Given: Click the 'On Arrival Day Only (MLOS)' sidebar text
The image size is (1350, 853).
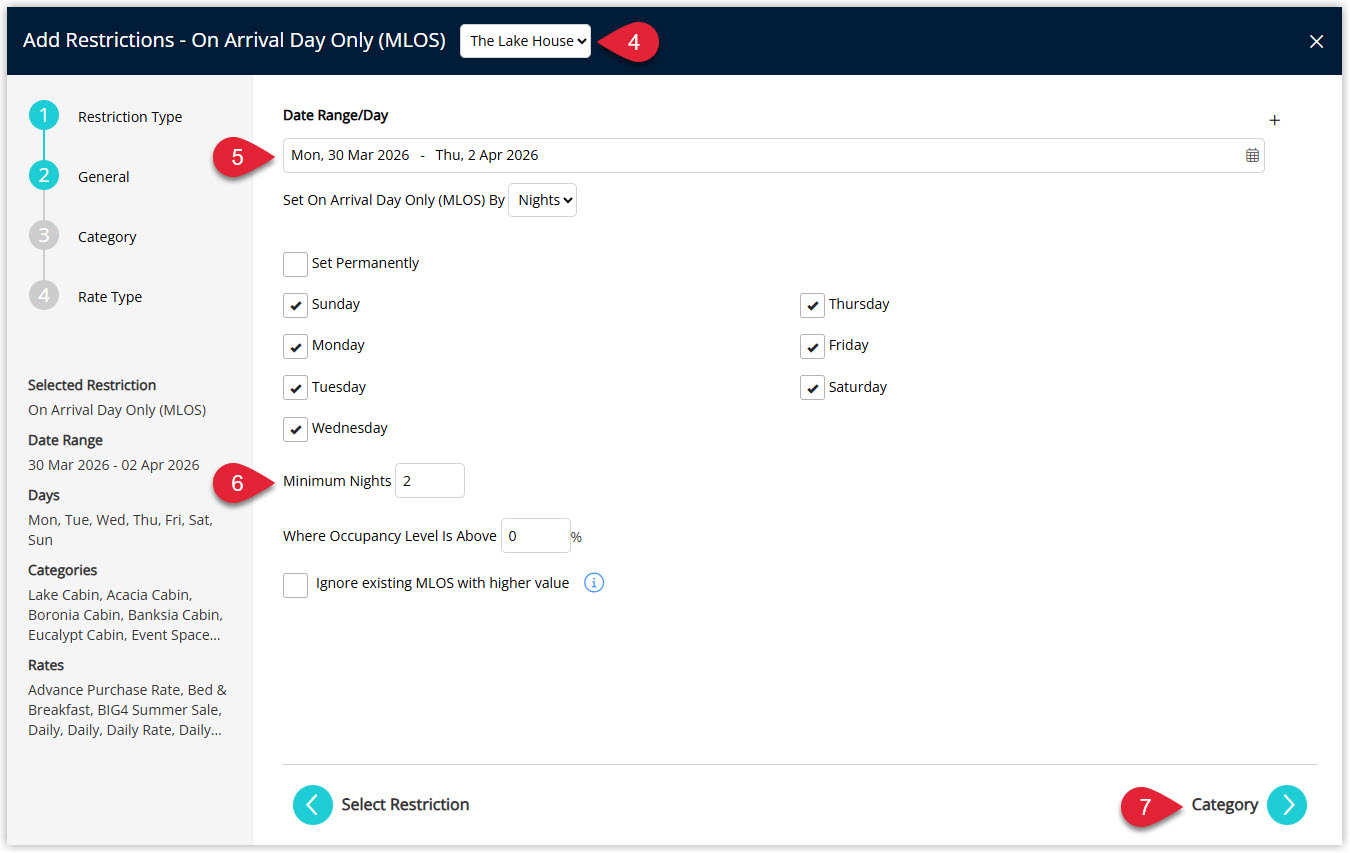Looking at the screenshot, I should [x=117, y=410].
